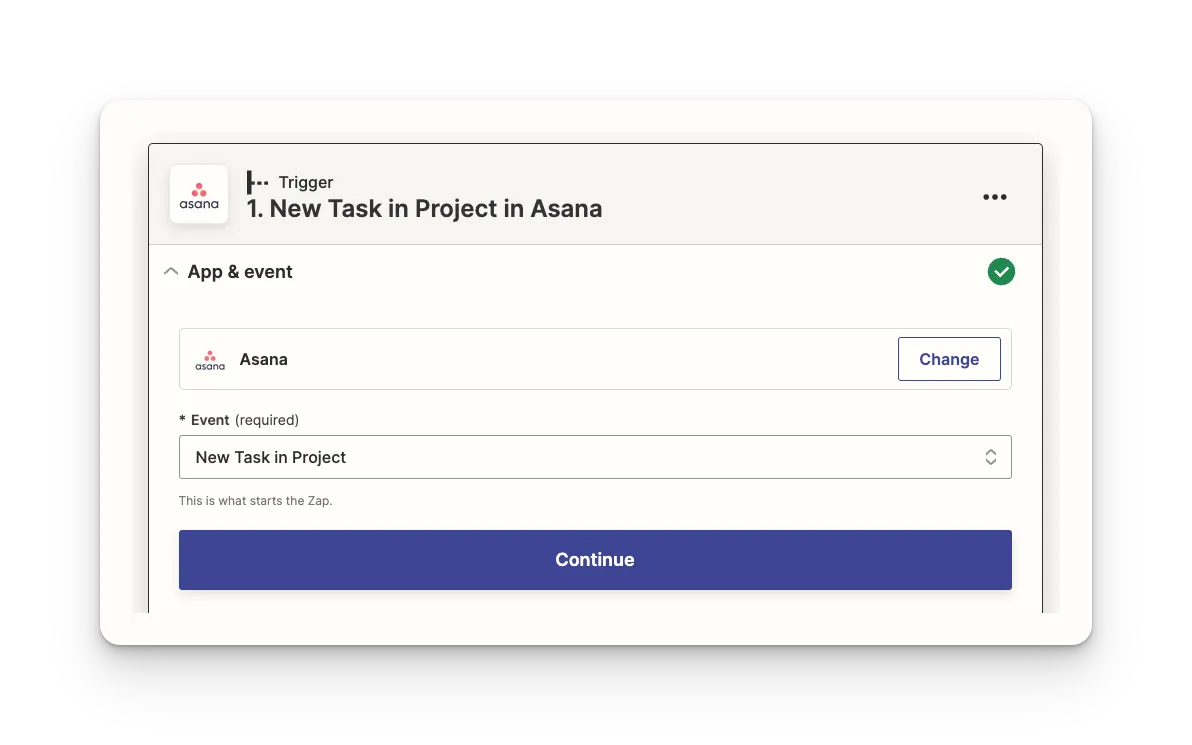
Task: Click the helper text This is what starts the Zap
Action: click(x=255, y=501)
